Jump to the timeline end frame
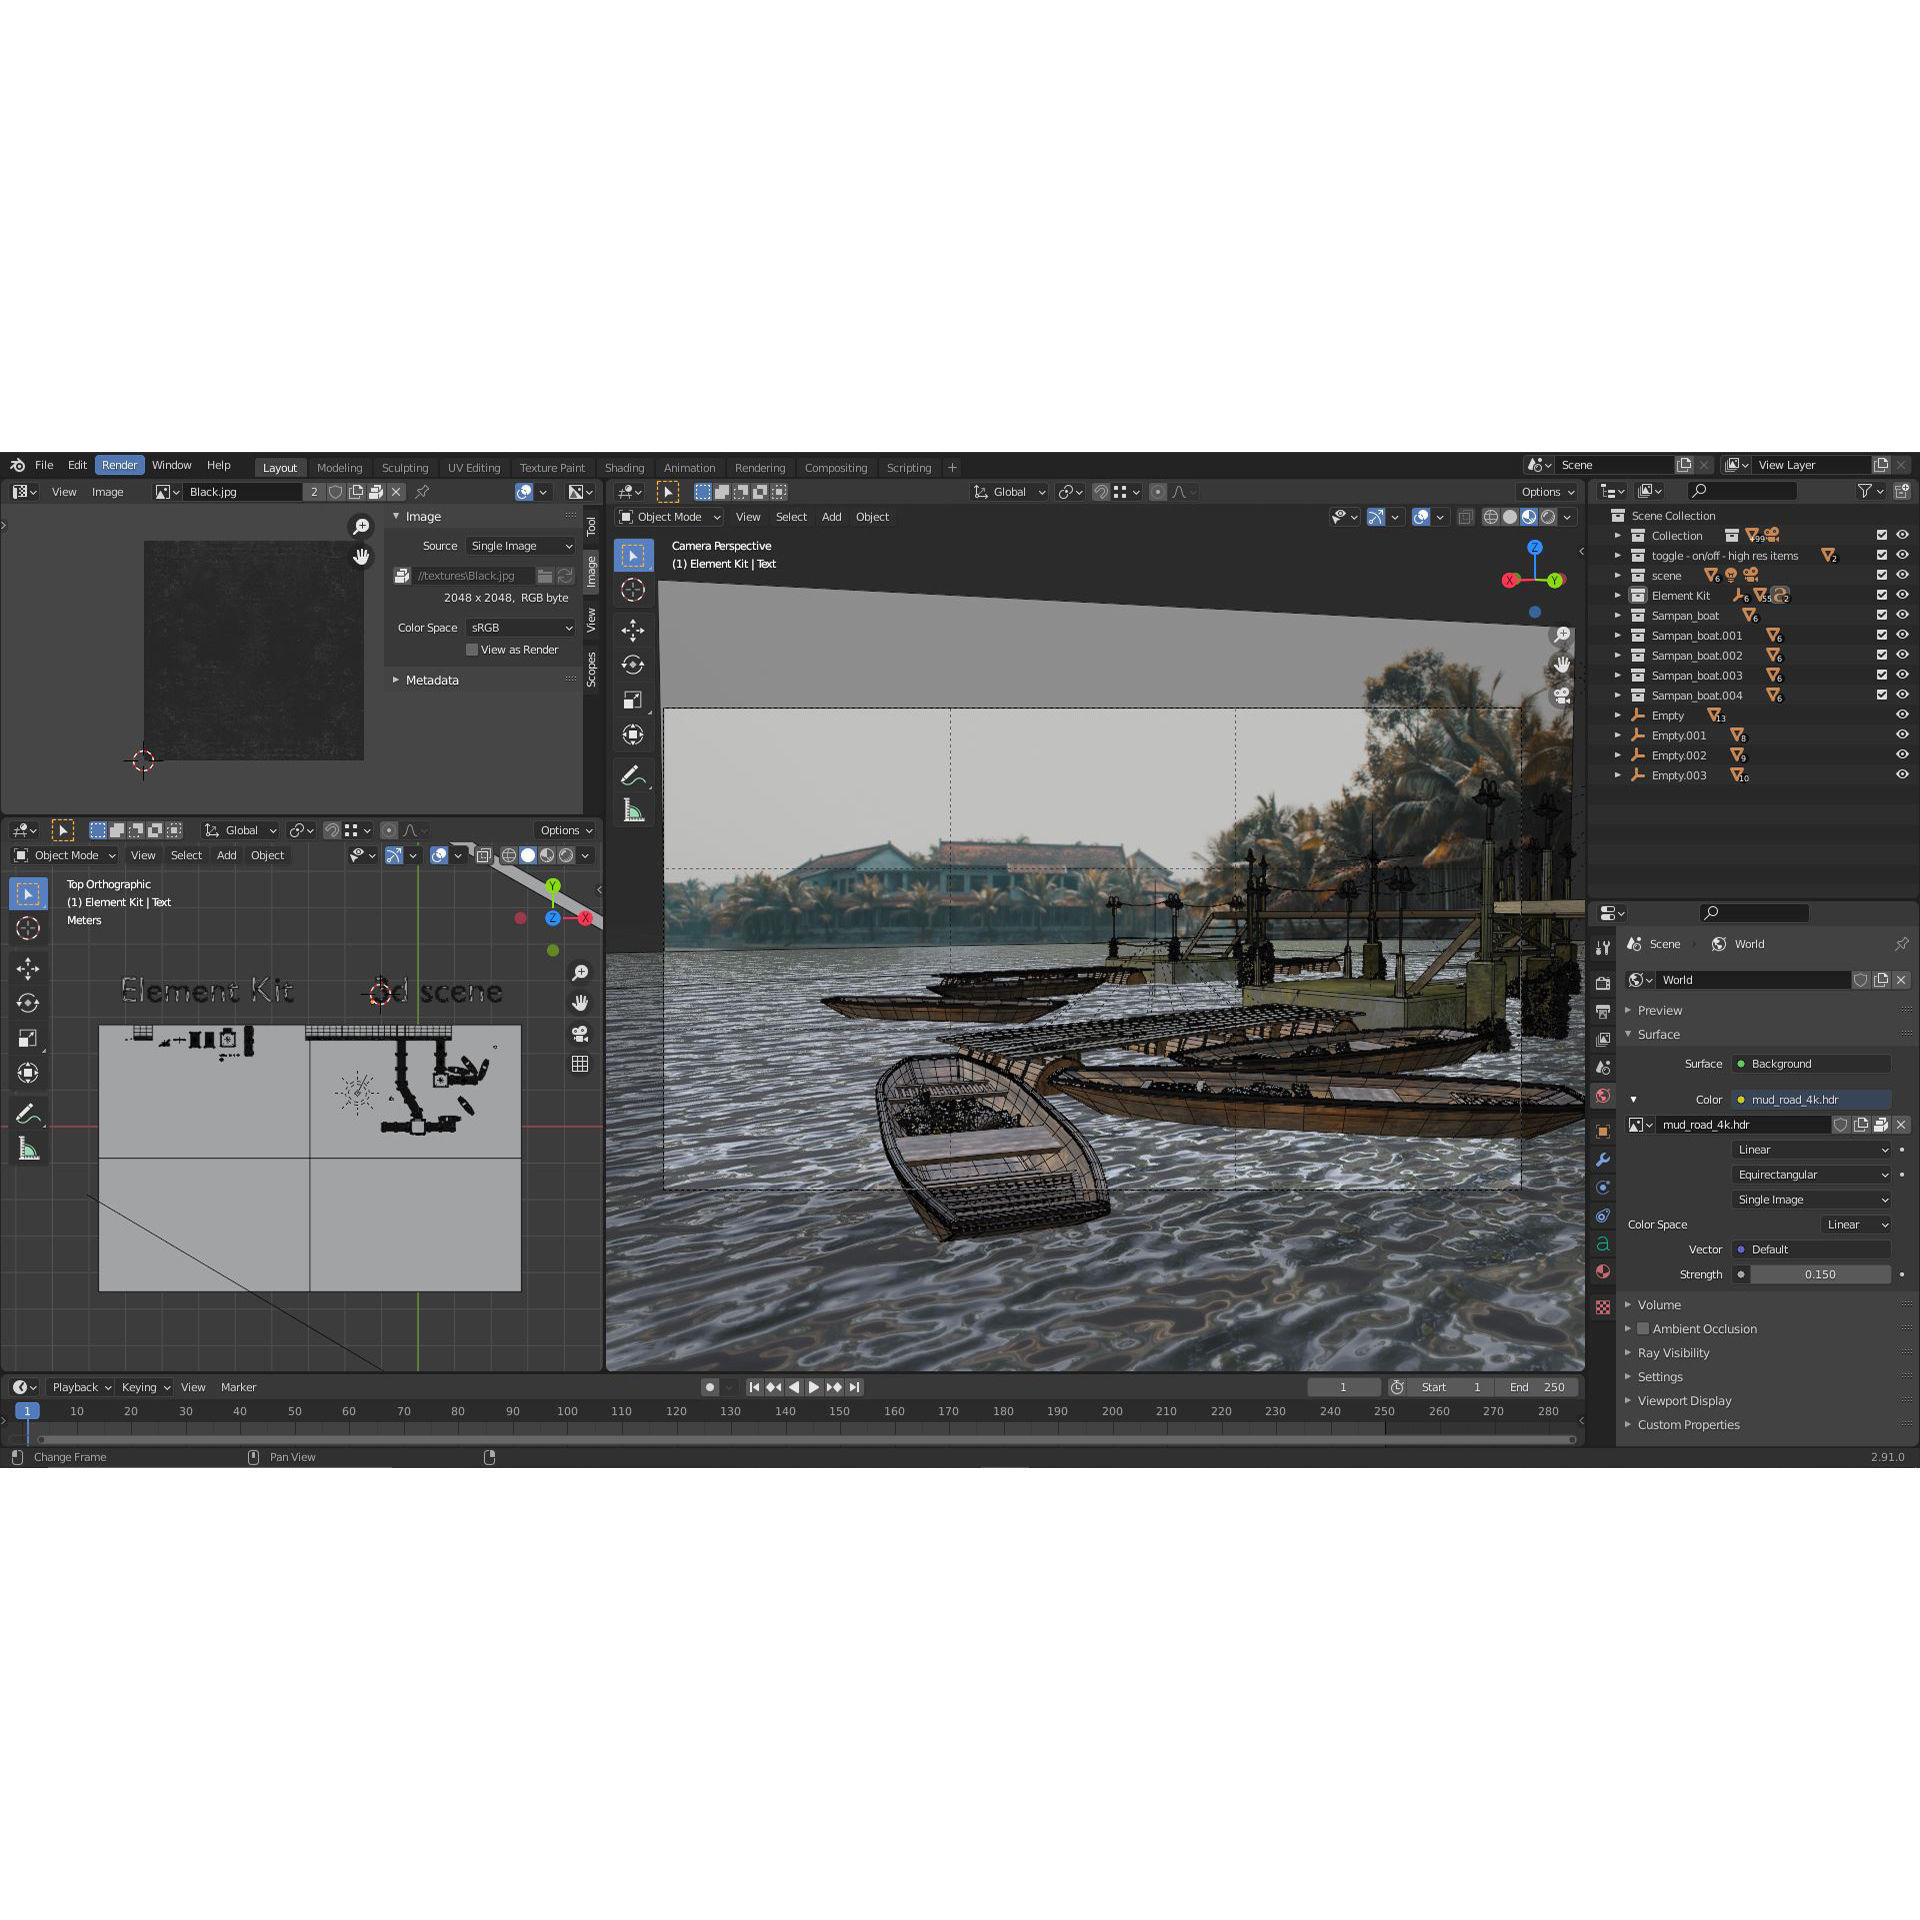The height and width of the screenshot is (1920, 1920). pos(855,1387)
